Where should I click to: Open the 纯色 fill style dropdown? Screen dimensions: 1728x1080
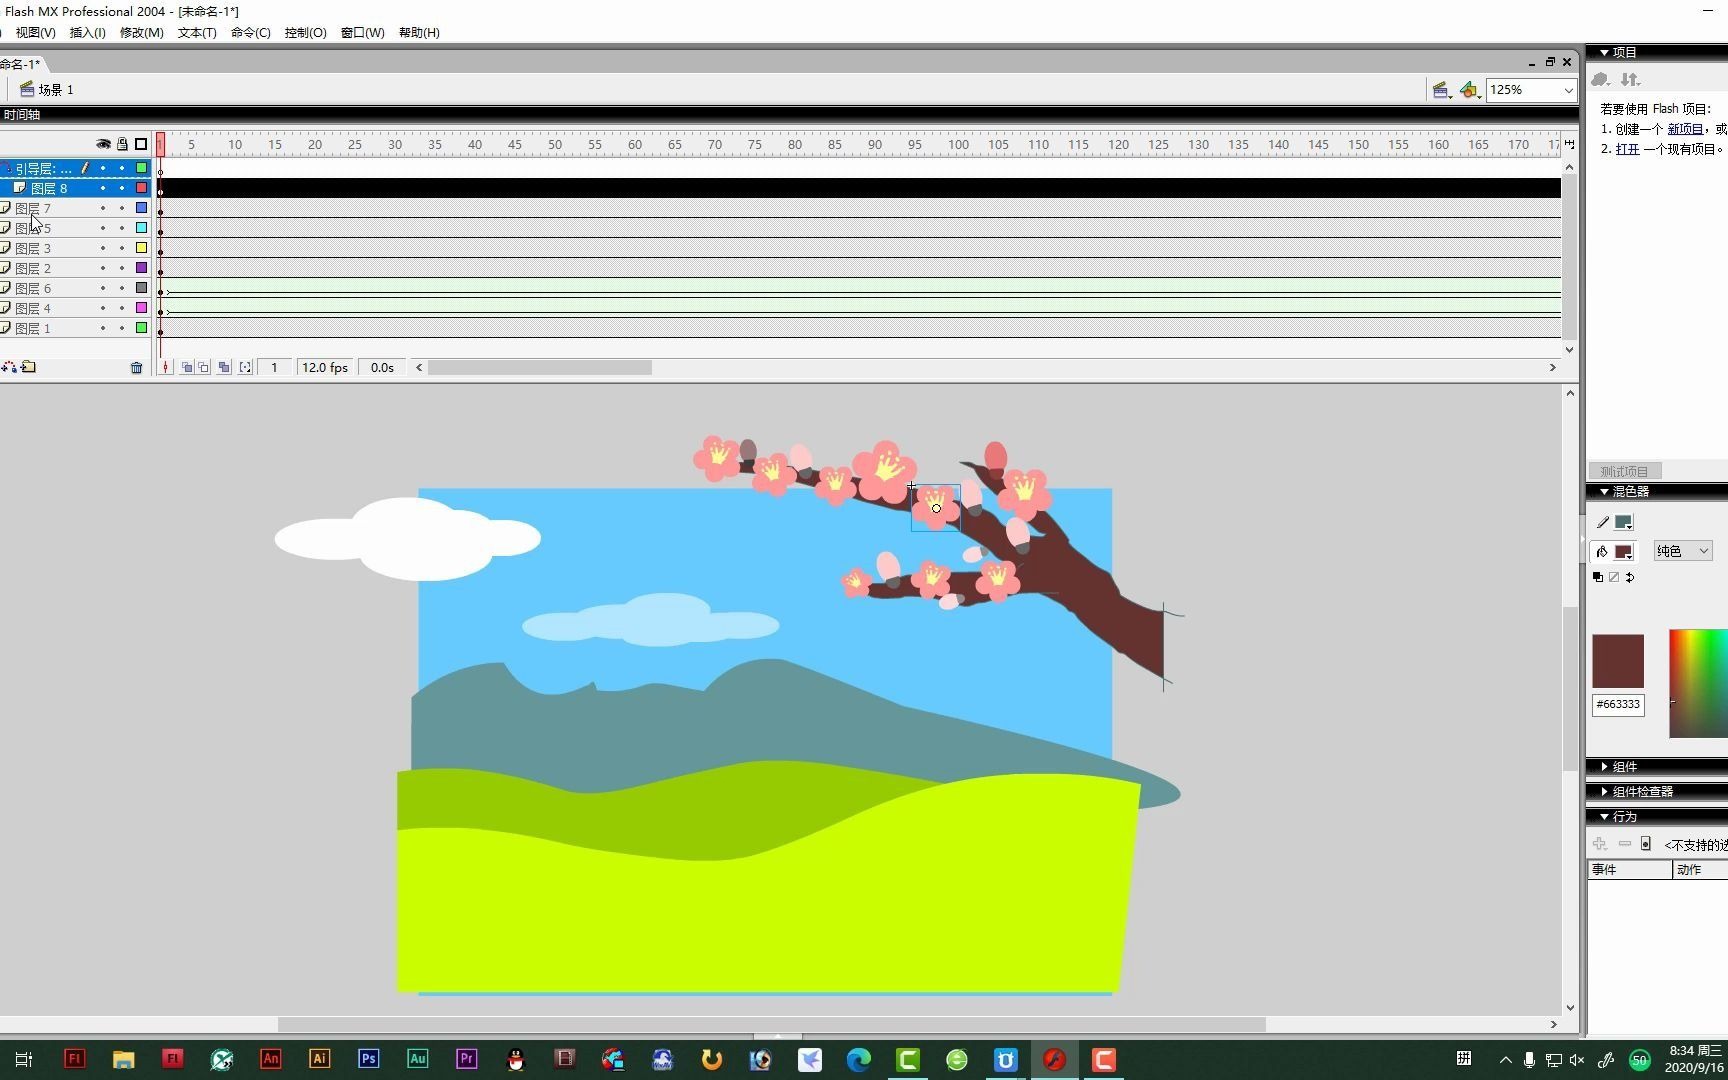(1682, 551)
